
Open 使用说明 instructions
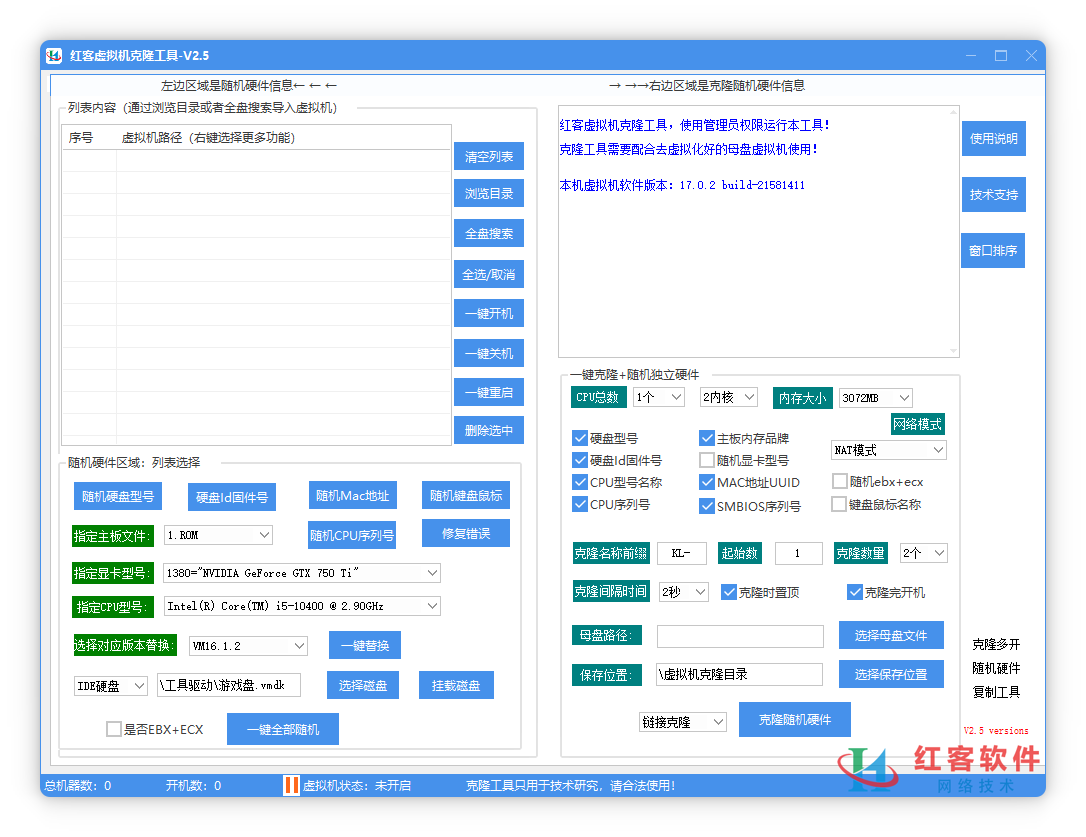coord(993,139)
